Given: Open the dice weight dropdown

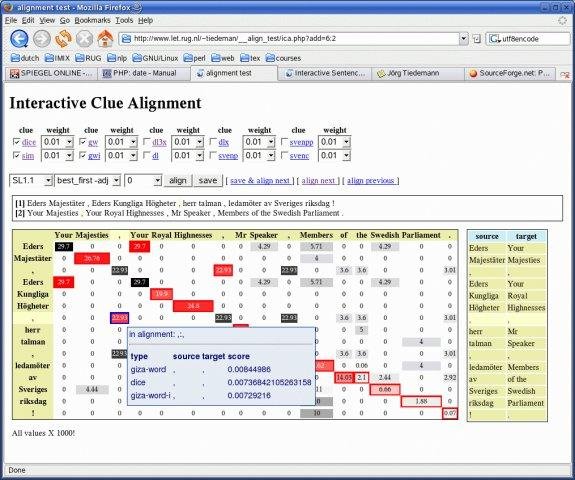Looking at the screenshot, I should click(x=57, y=142).
